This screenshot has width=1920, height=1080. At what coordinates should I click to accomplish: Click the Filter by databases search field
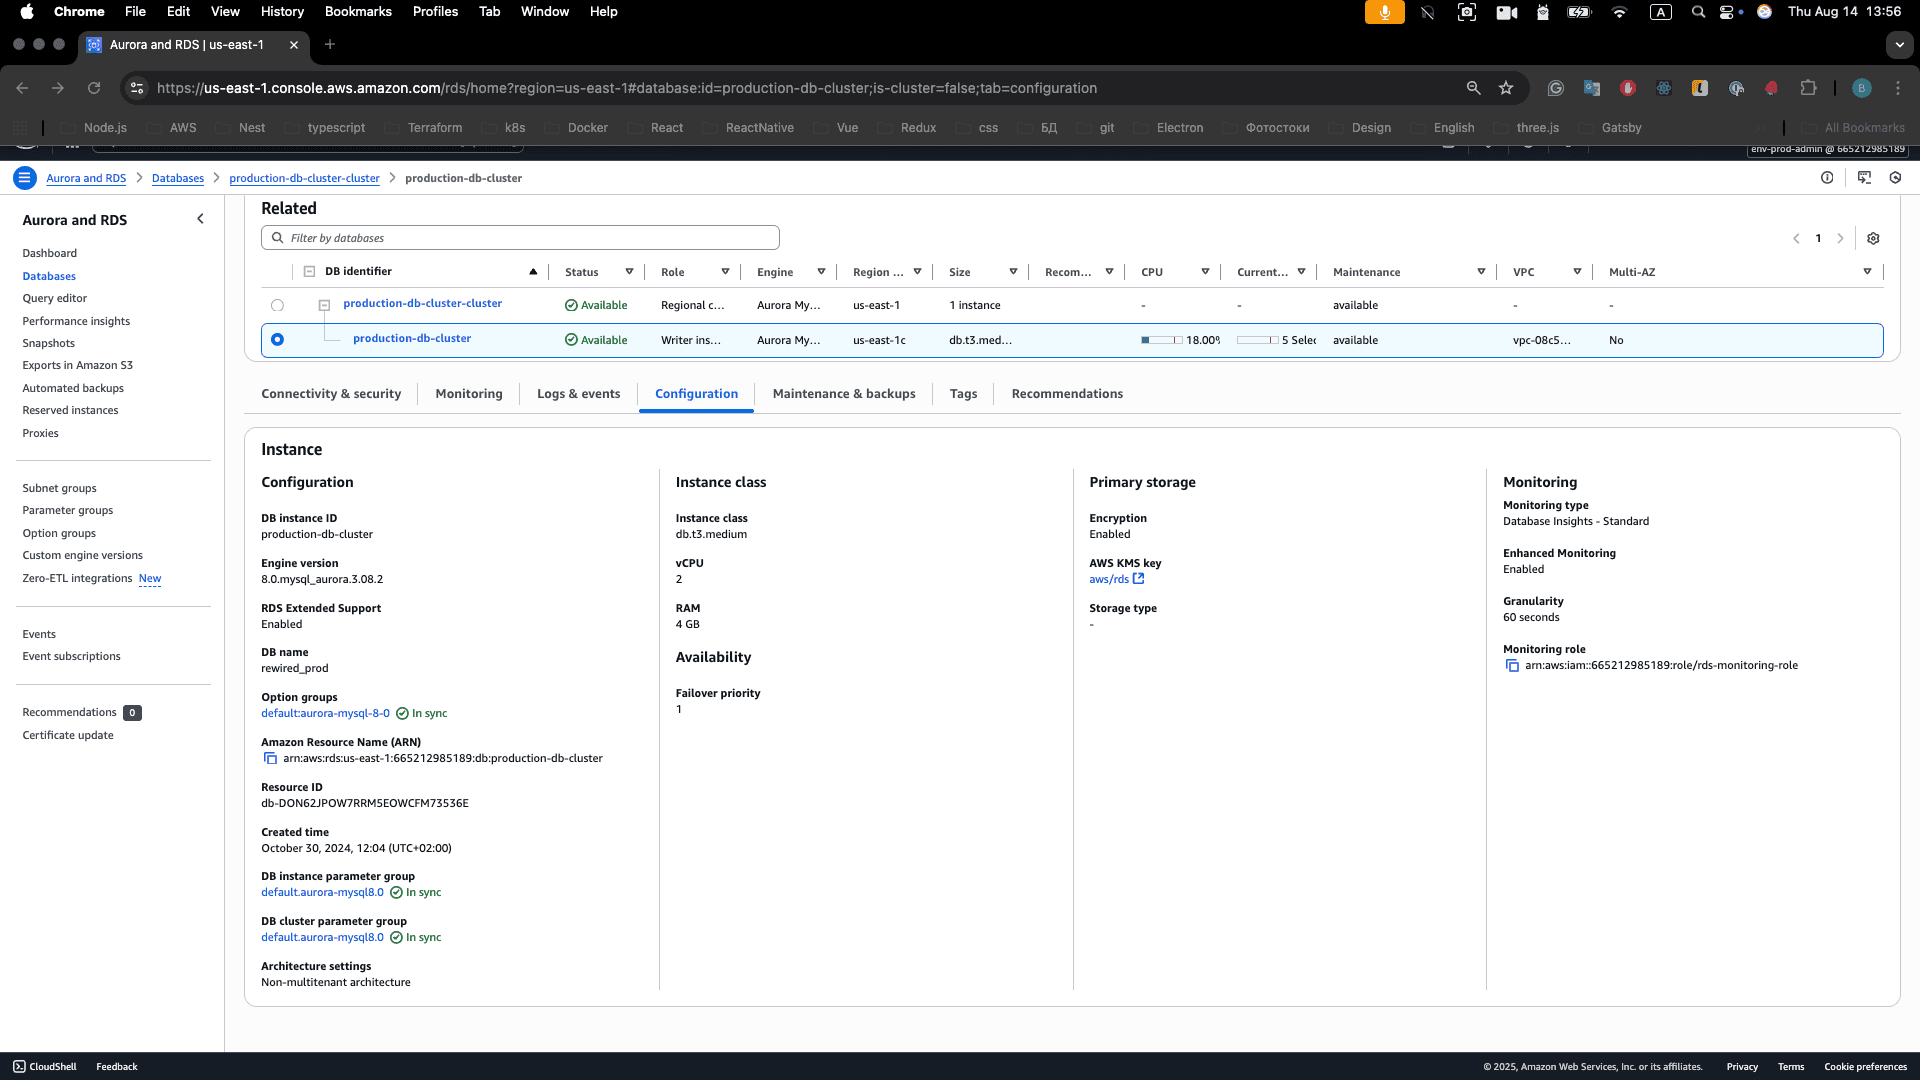click(x=519, y=237)
